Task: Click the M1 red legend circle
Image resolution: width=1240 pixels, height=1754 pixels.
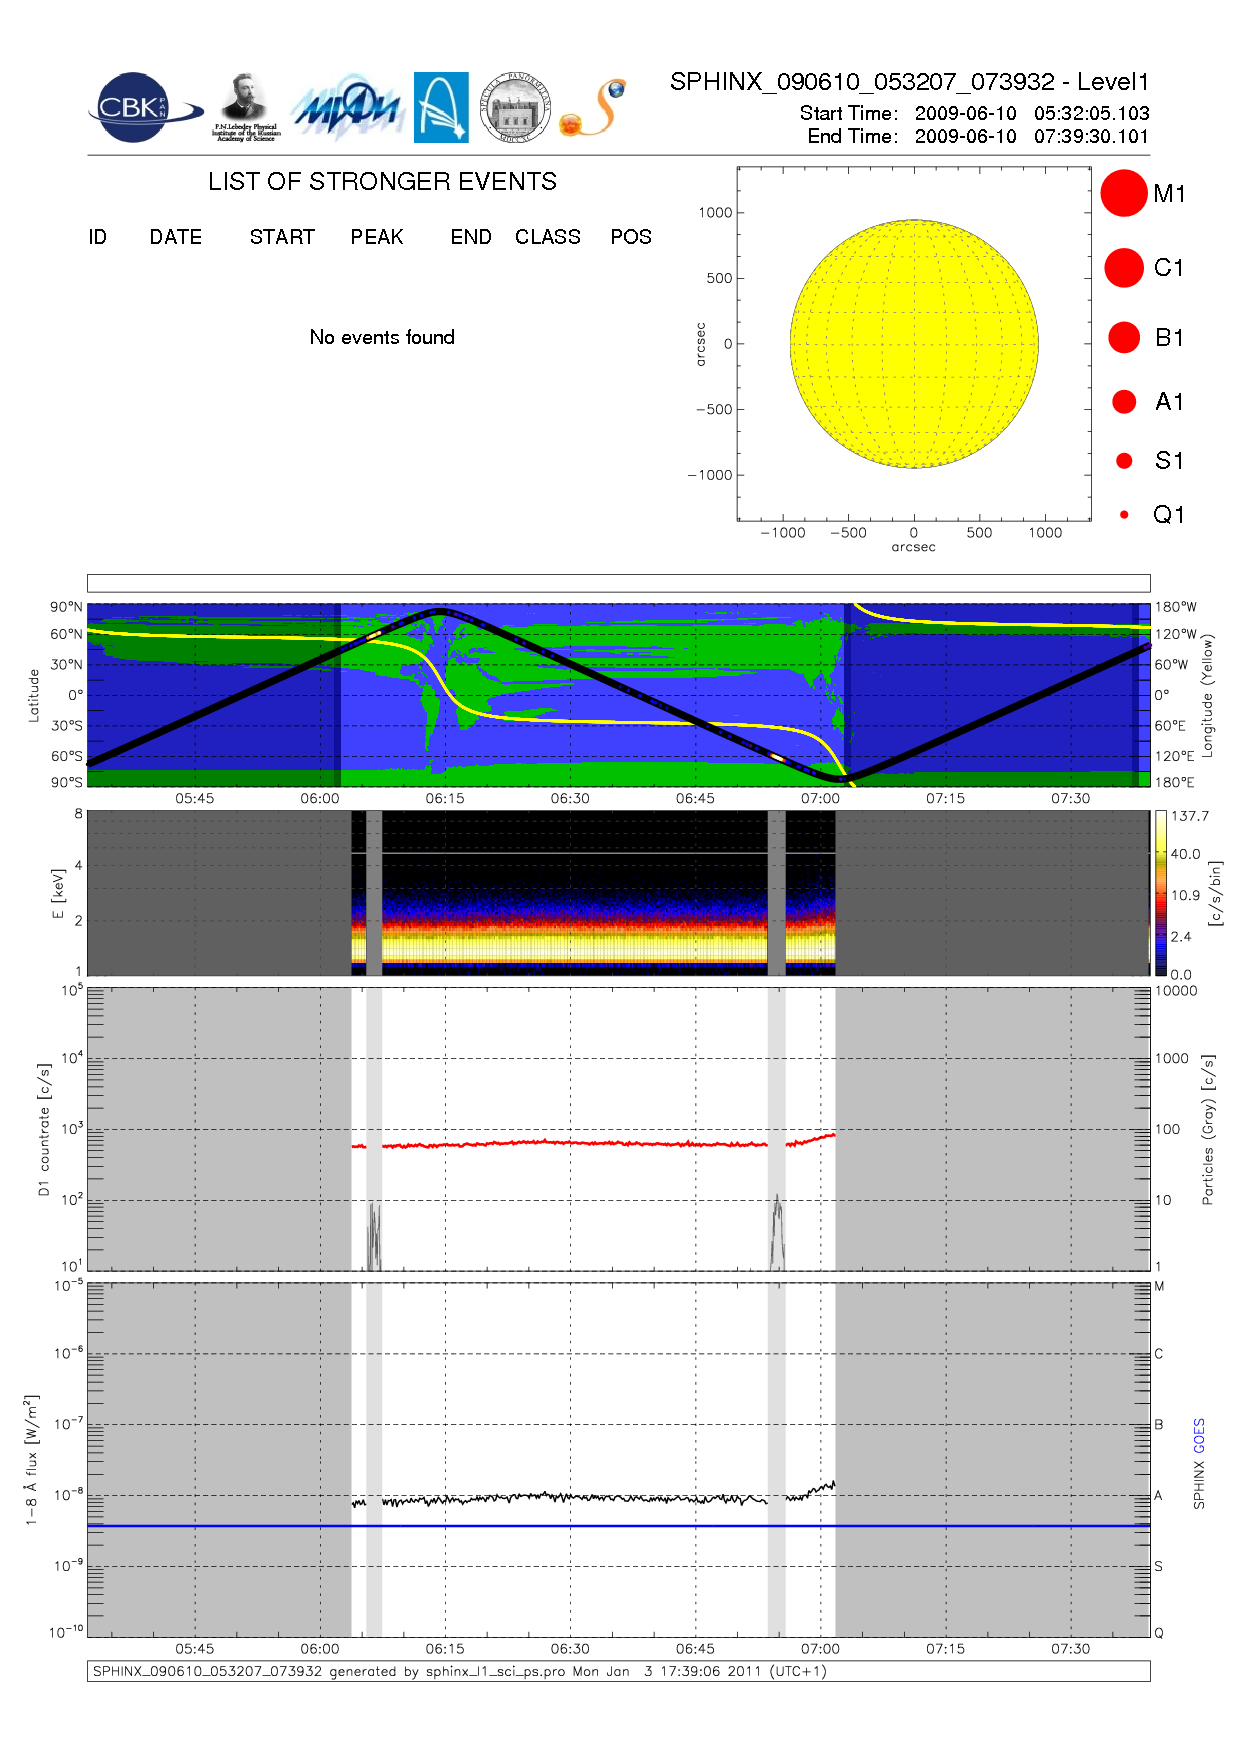Action: (x=1124, y=193)
